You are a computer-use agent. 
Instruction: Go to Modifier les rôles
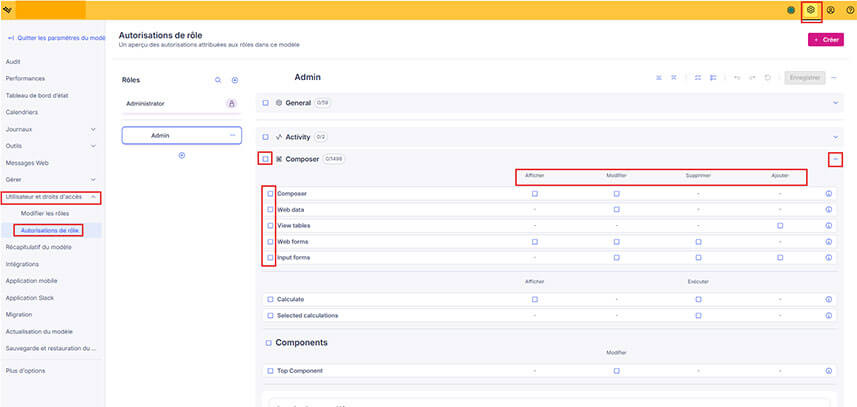point(45,214)
